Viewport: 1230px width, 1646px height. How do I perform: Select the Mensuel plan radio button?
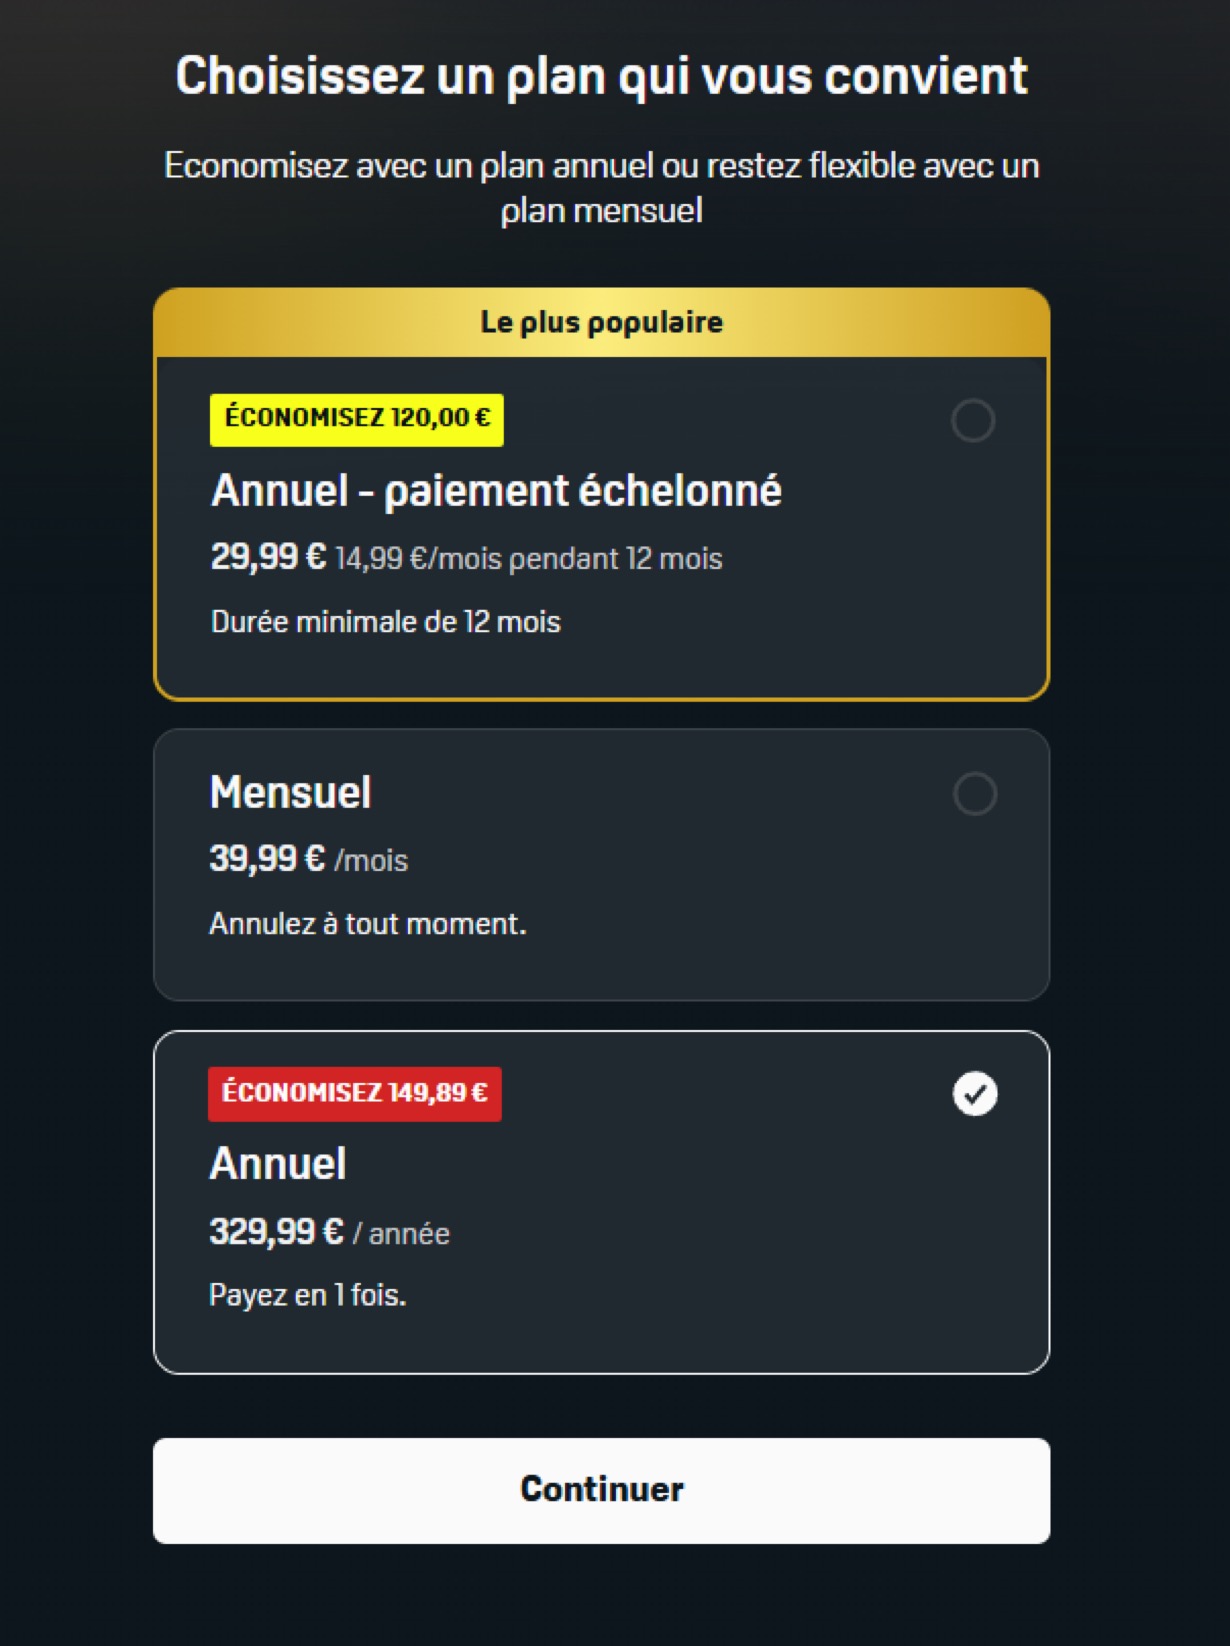click(x=974, y=794)
